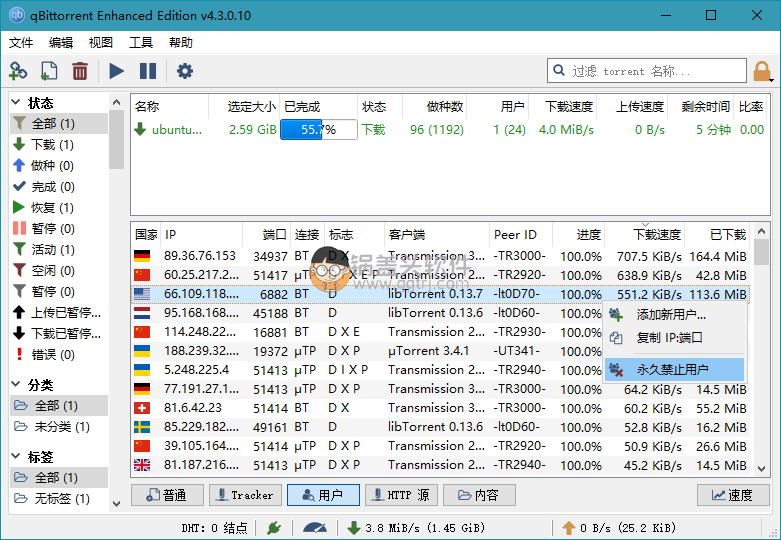Select peer 89.36.76.153 row
This screenshot has height=540, width=781.
point(440,256)
